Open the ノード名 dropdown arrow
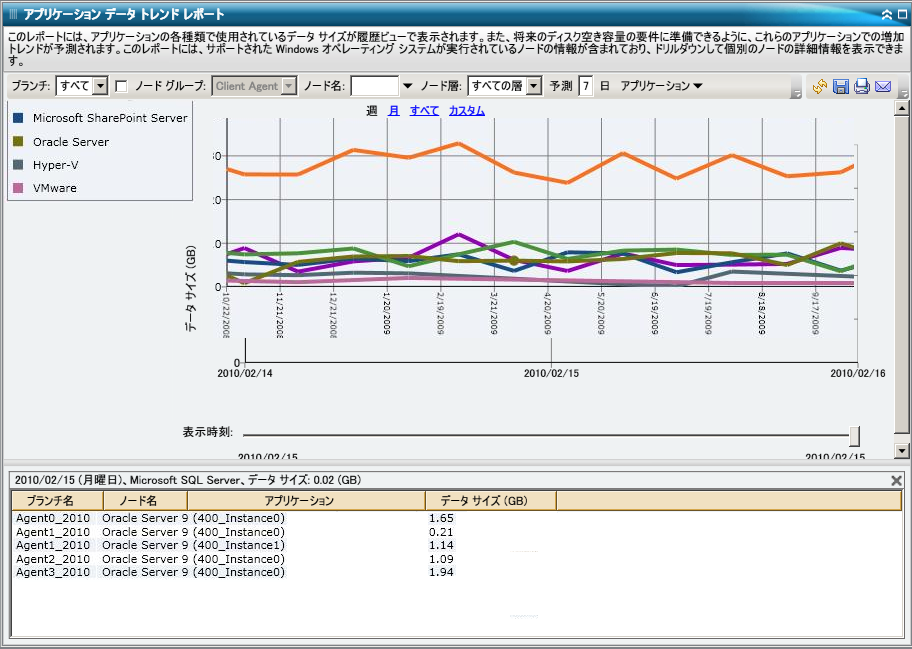Viewport: 912px width, 649px height. [407, 86]
